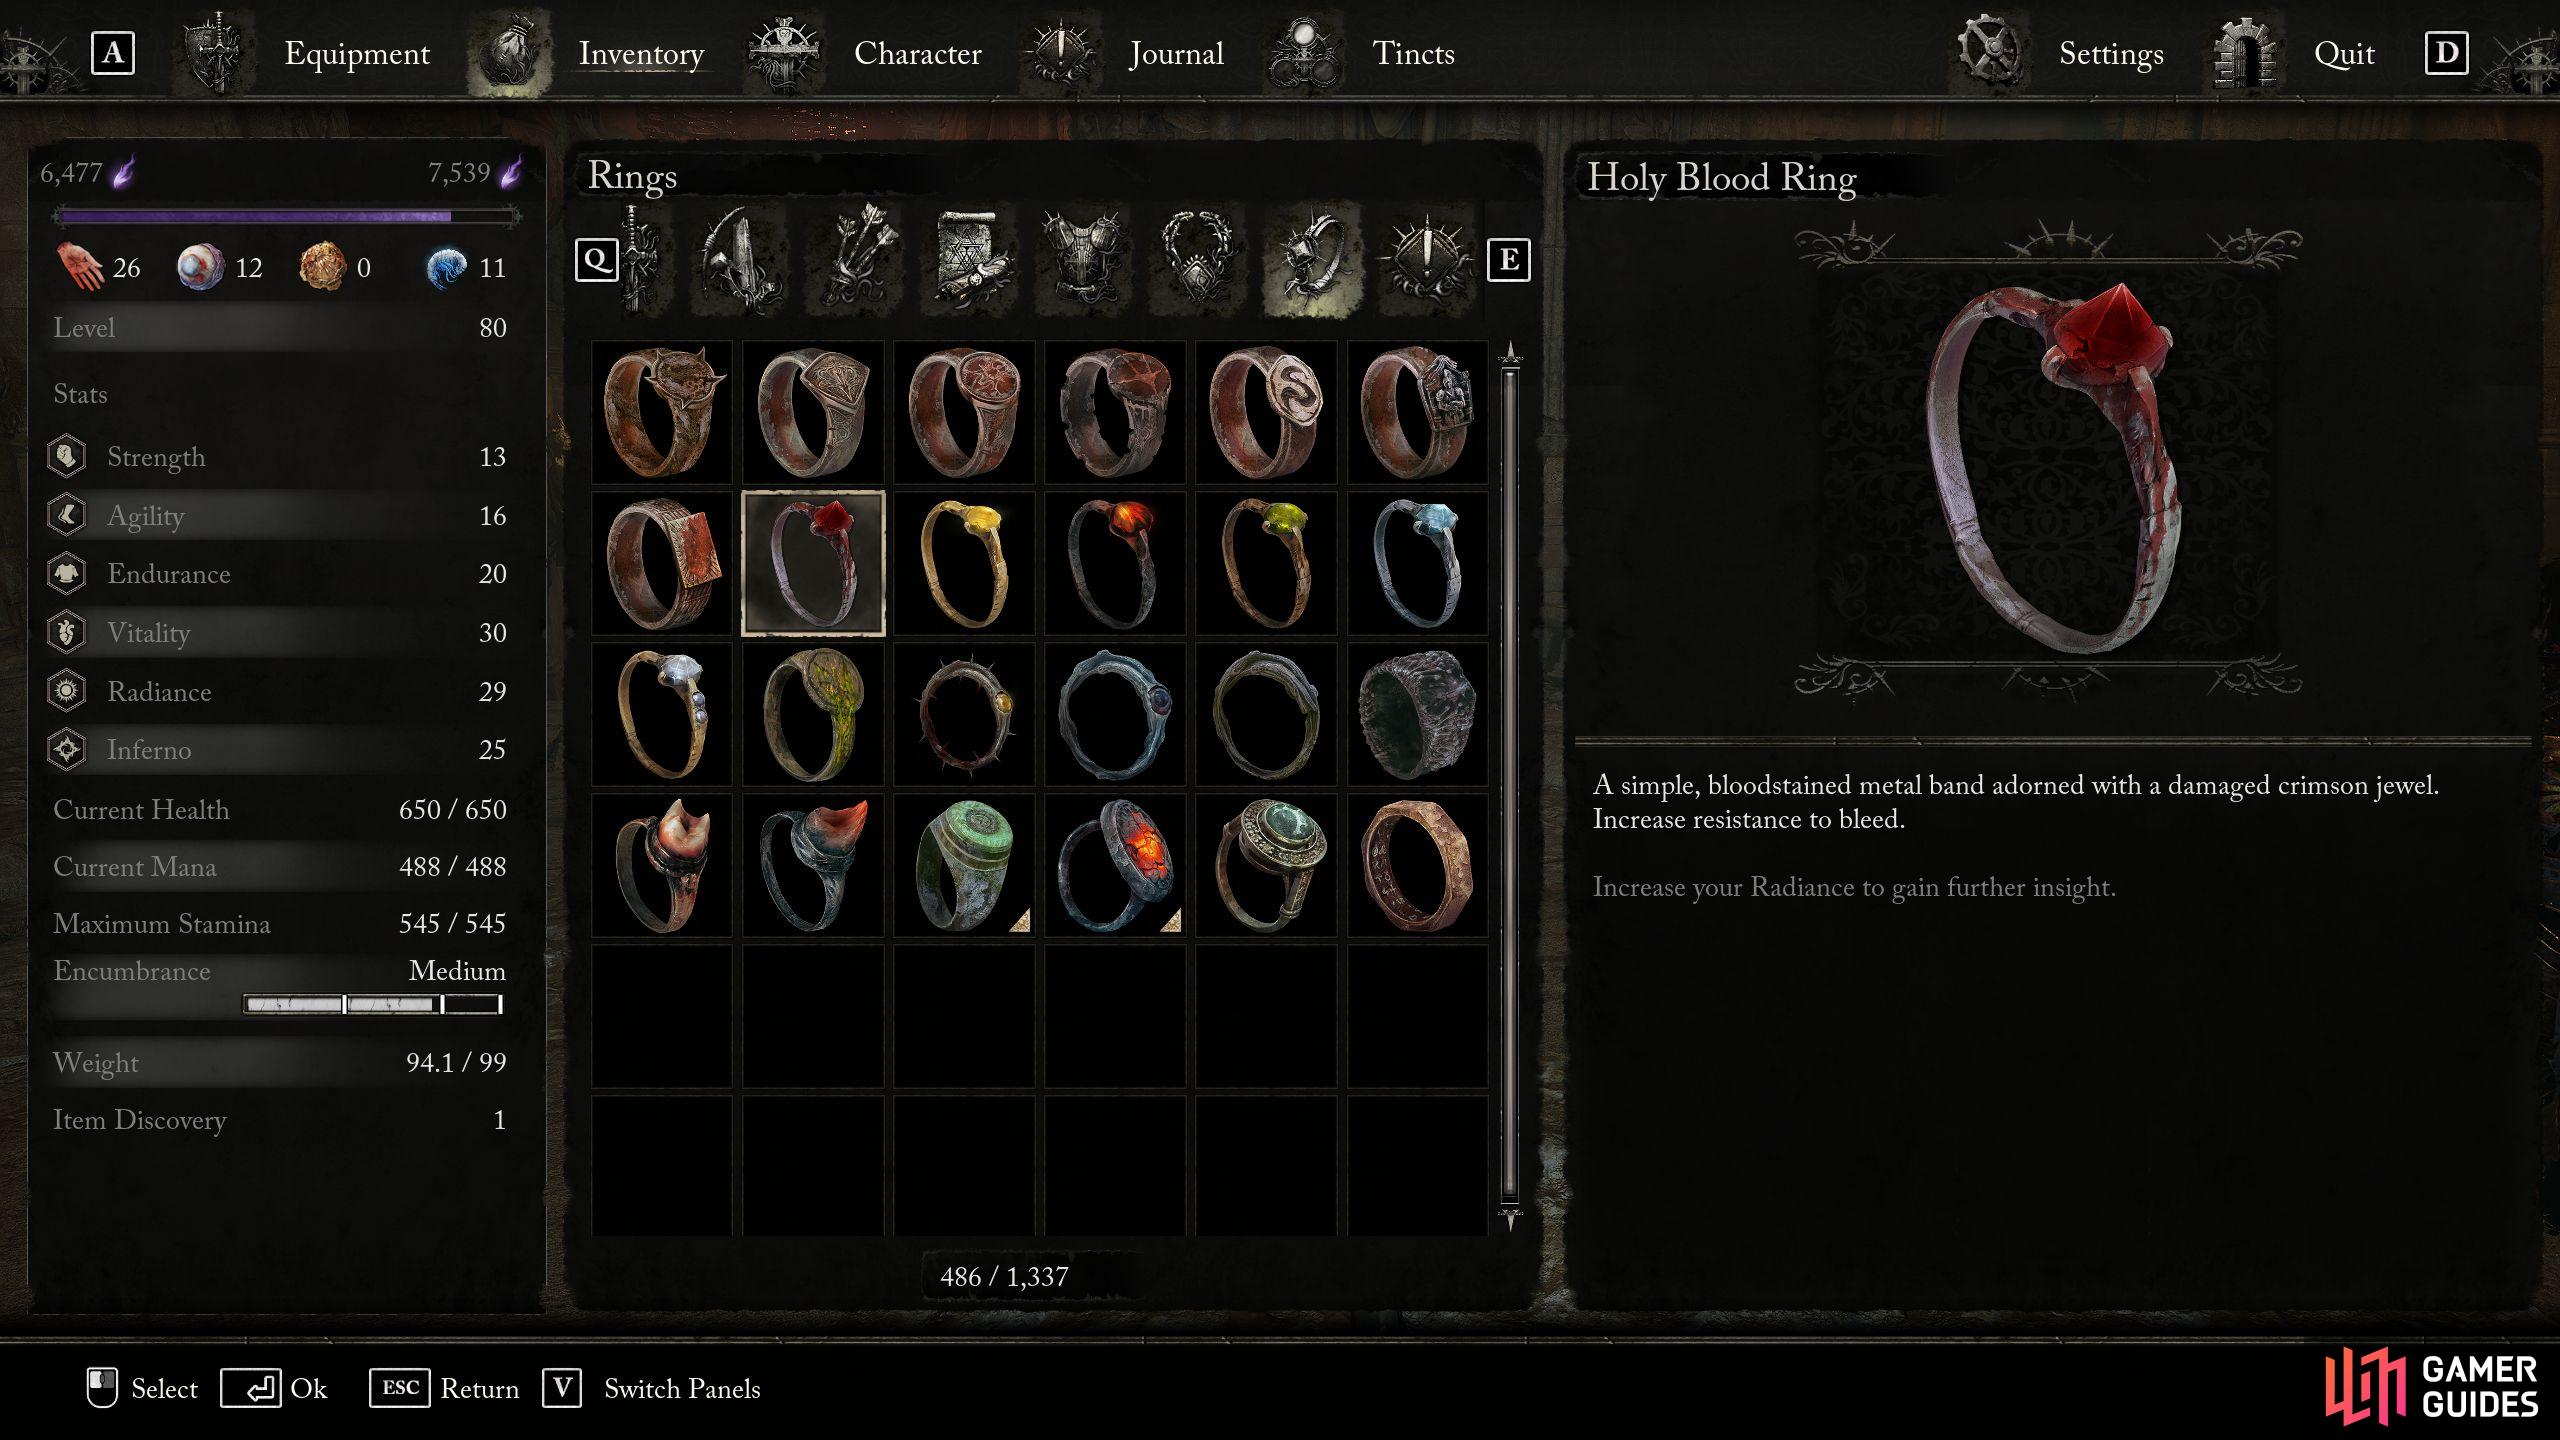Open the Settings menu
This screenshot has height=1440, width=2560.
[x=2111, y=54]
